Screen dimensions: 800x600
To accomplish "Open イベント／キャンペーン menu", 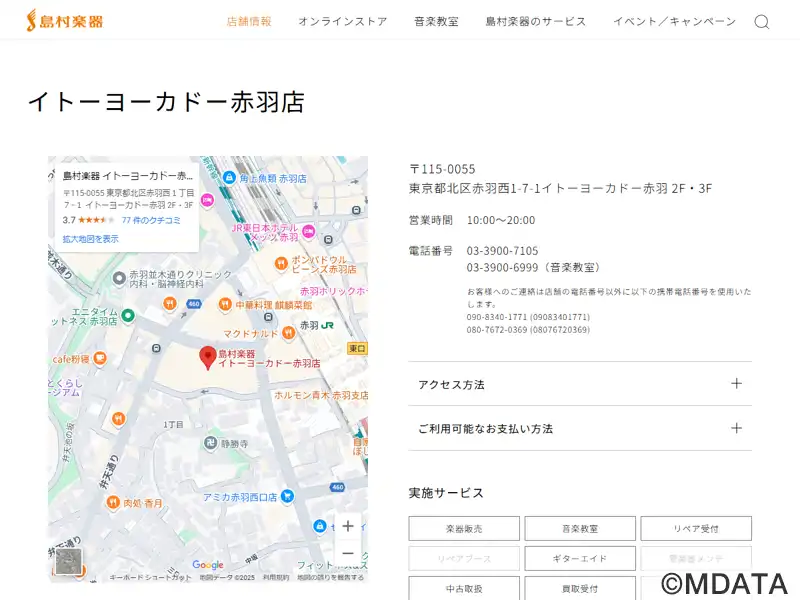I will click(x=674, y=21).
